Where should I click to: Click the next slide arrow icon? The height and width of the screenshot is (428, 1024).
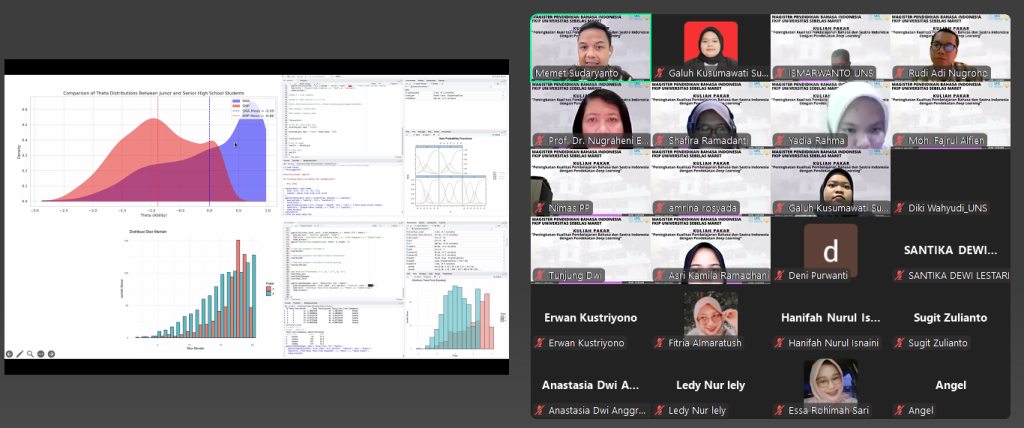tap(52, 353)
